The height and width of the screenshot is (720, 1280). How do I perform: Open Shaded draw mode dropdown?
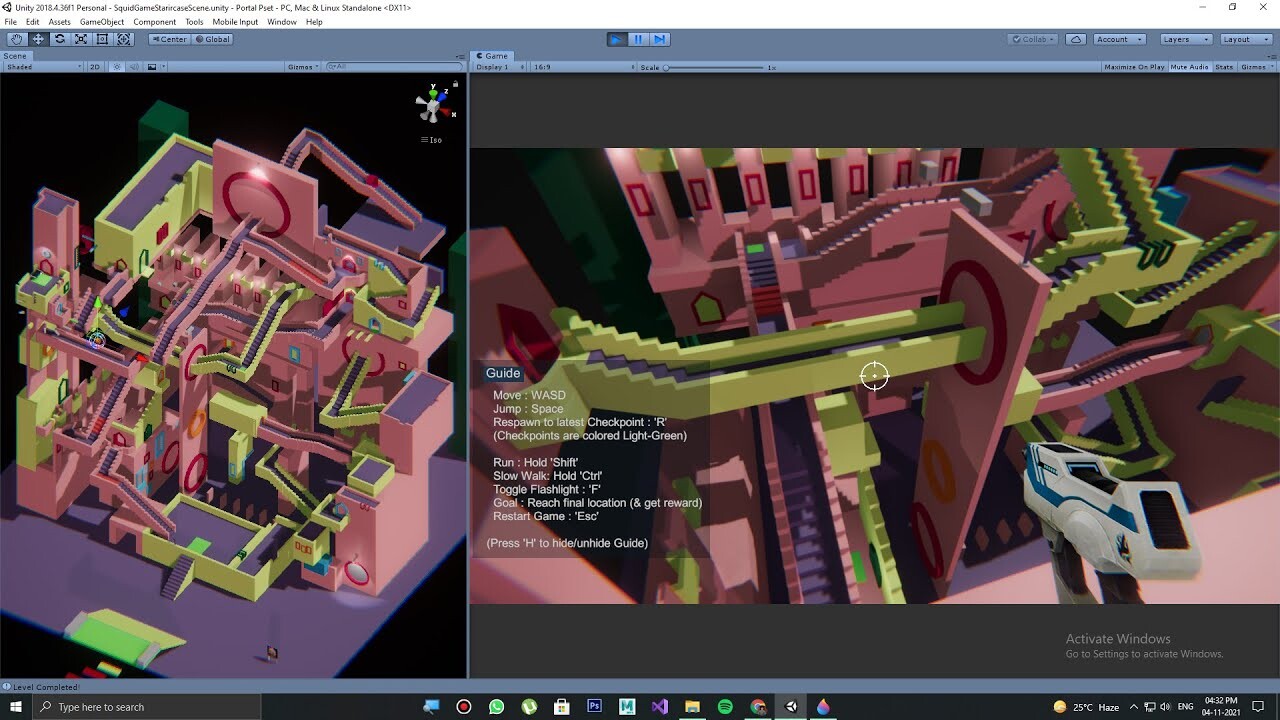42,67
